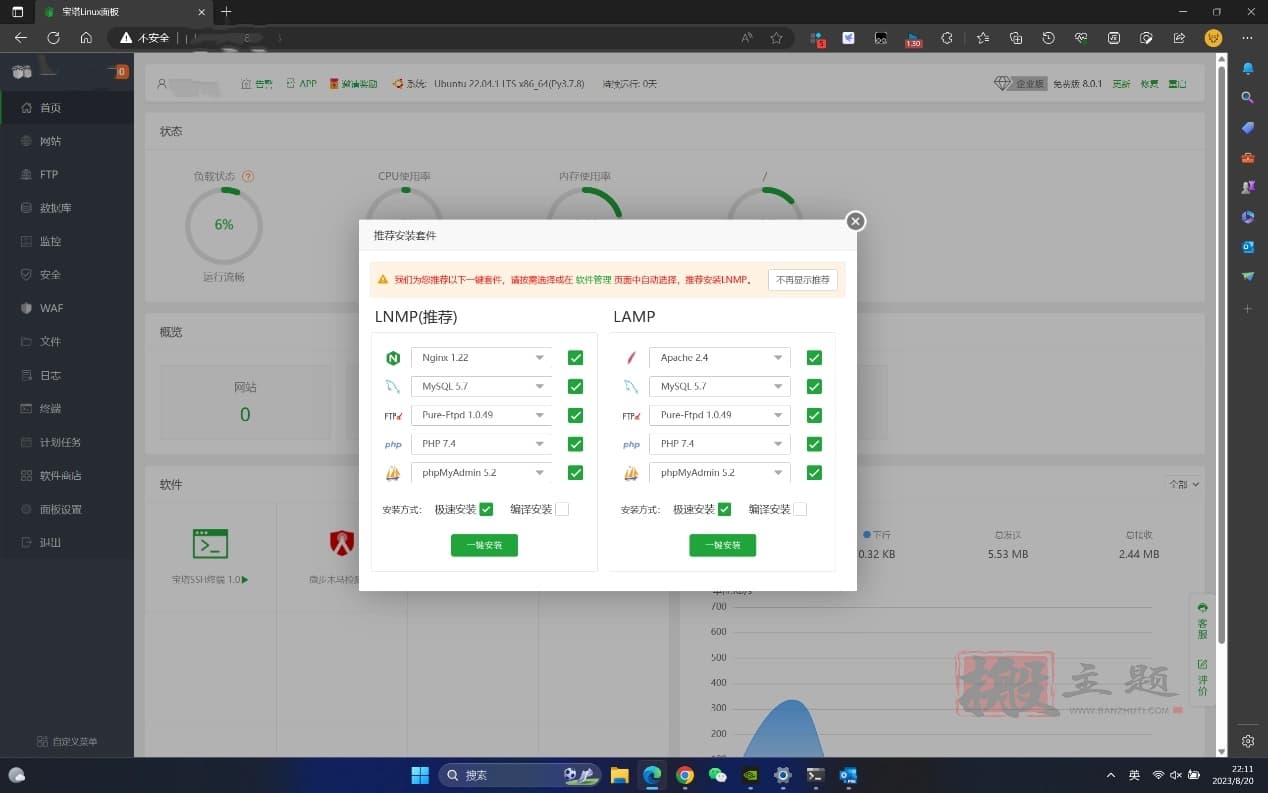
Task: Uncheck Apache 2.4 checkbox in LAMP
Action: click(x=814, y=358)
